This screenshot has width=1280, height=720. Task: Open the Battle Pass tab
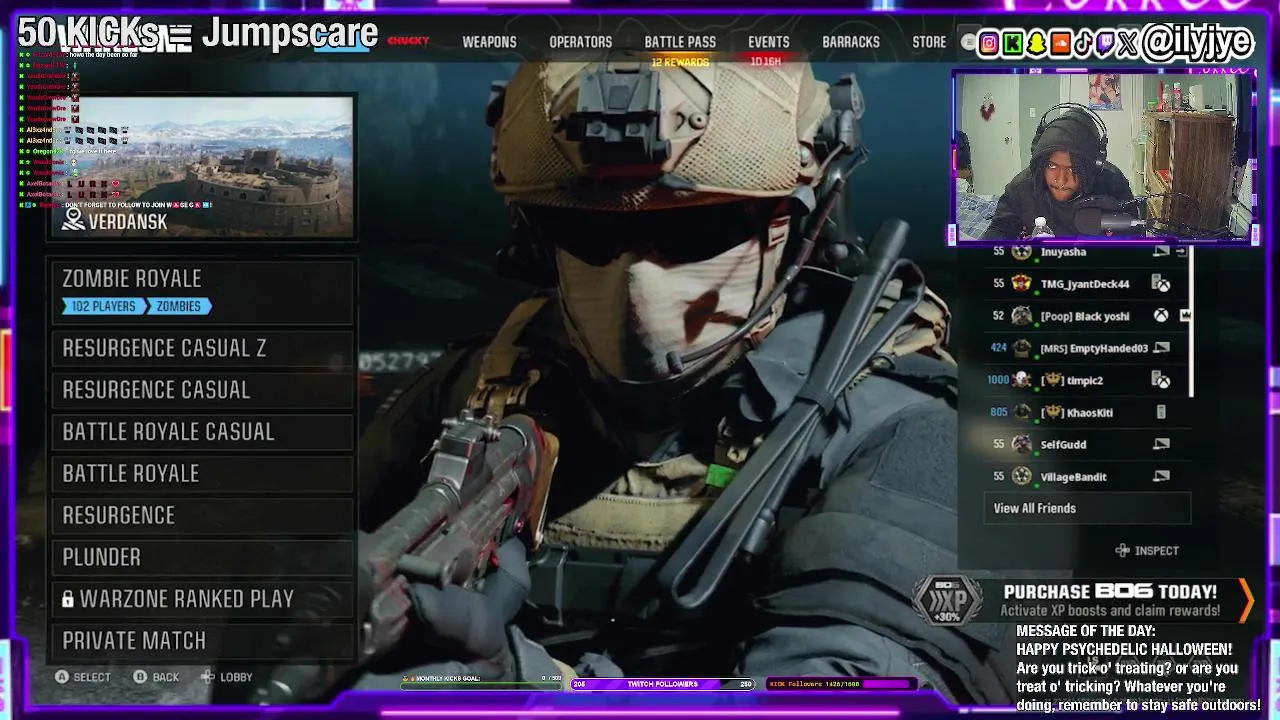(x=680, y=42)
